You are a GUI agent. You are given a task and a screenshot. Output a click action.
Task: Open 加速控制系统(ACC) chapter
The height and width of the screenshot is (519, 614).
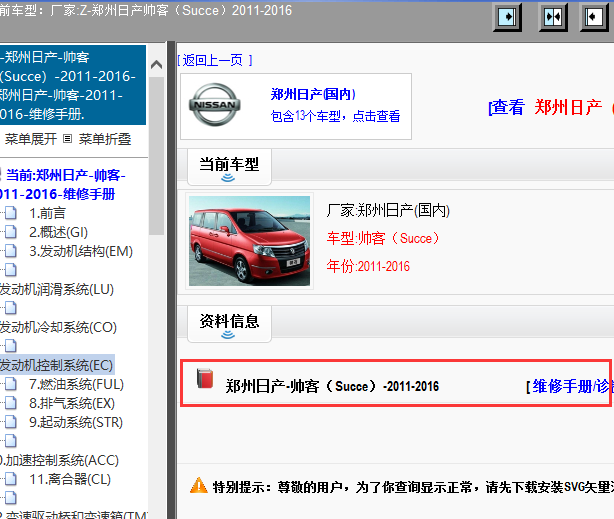point(59,460)
